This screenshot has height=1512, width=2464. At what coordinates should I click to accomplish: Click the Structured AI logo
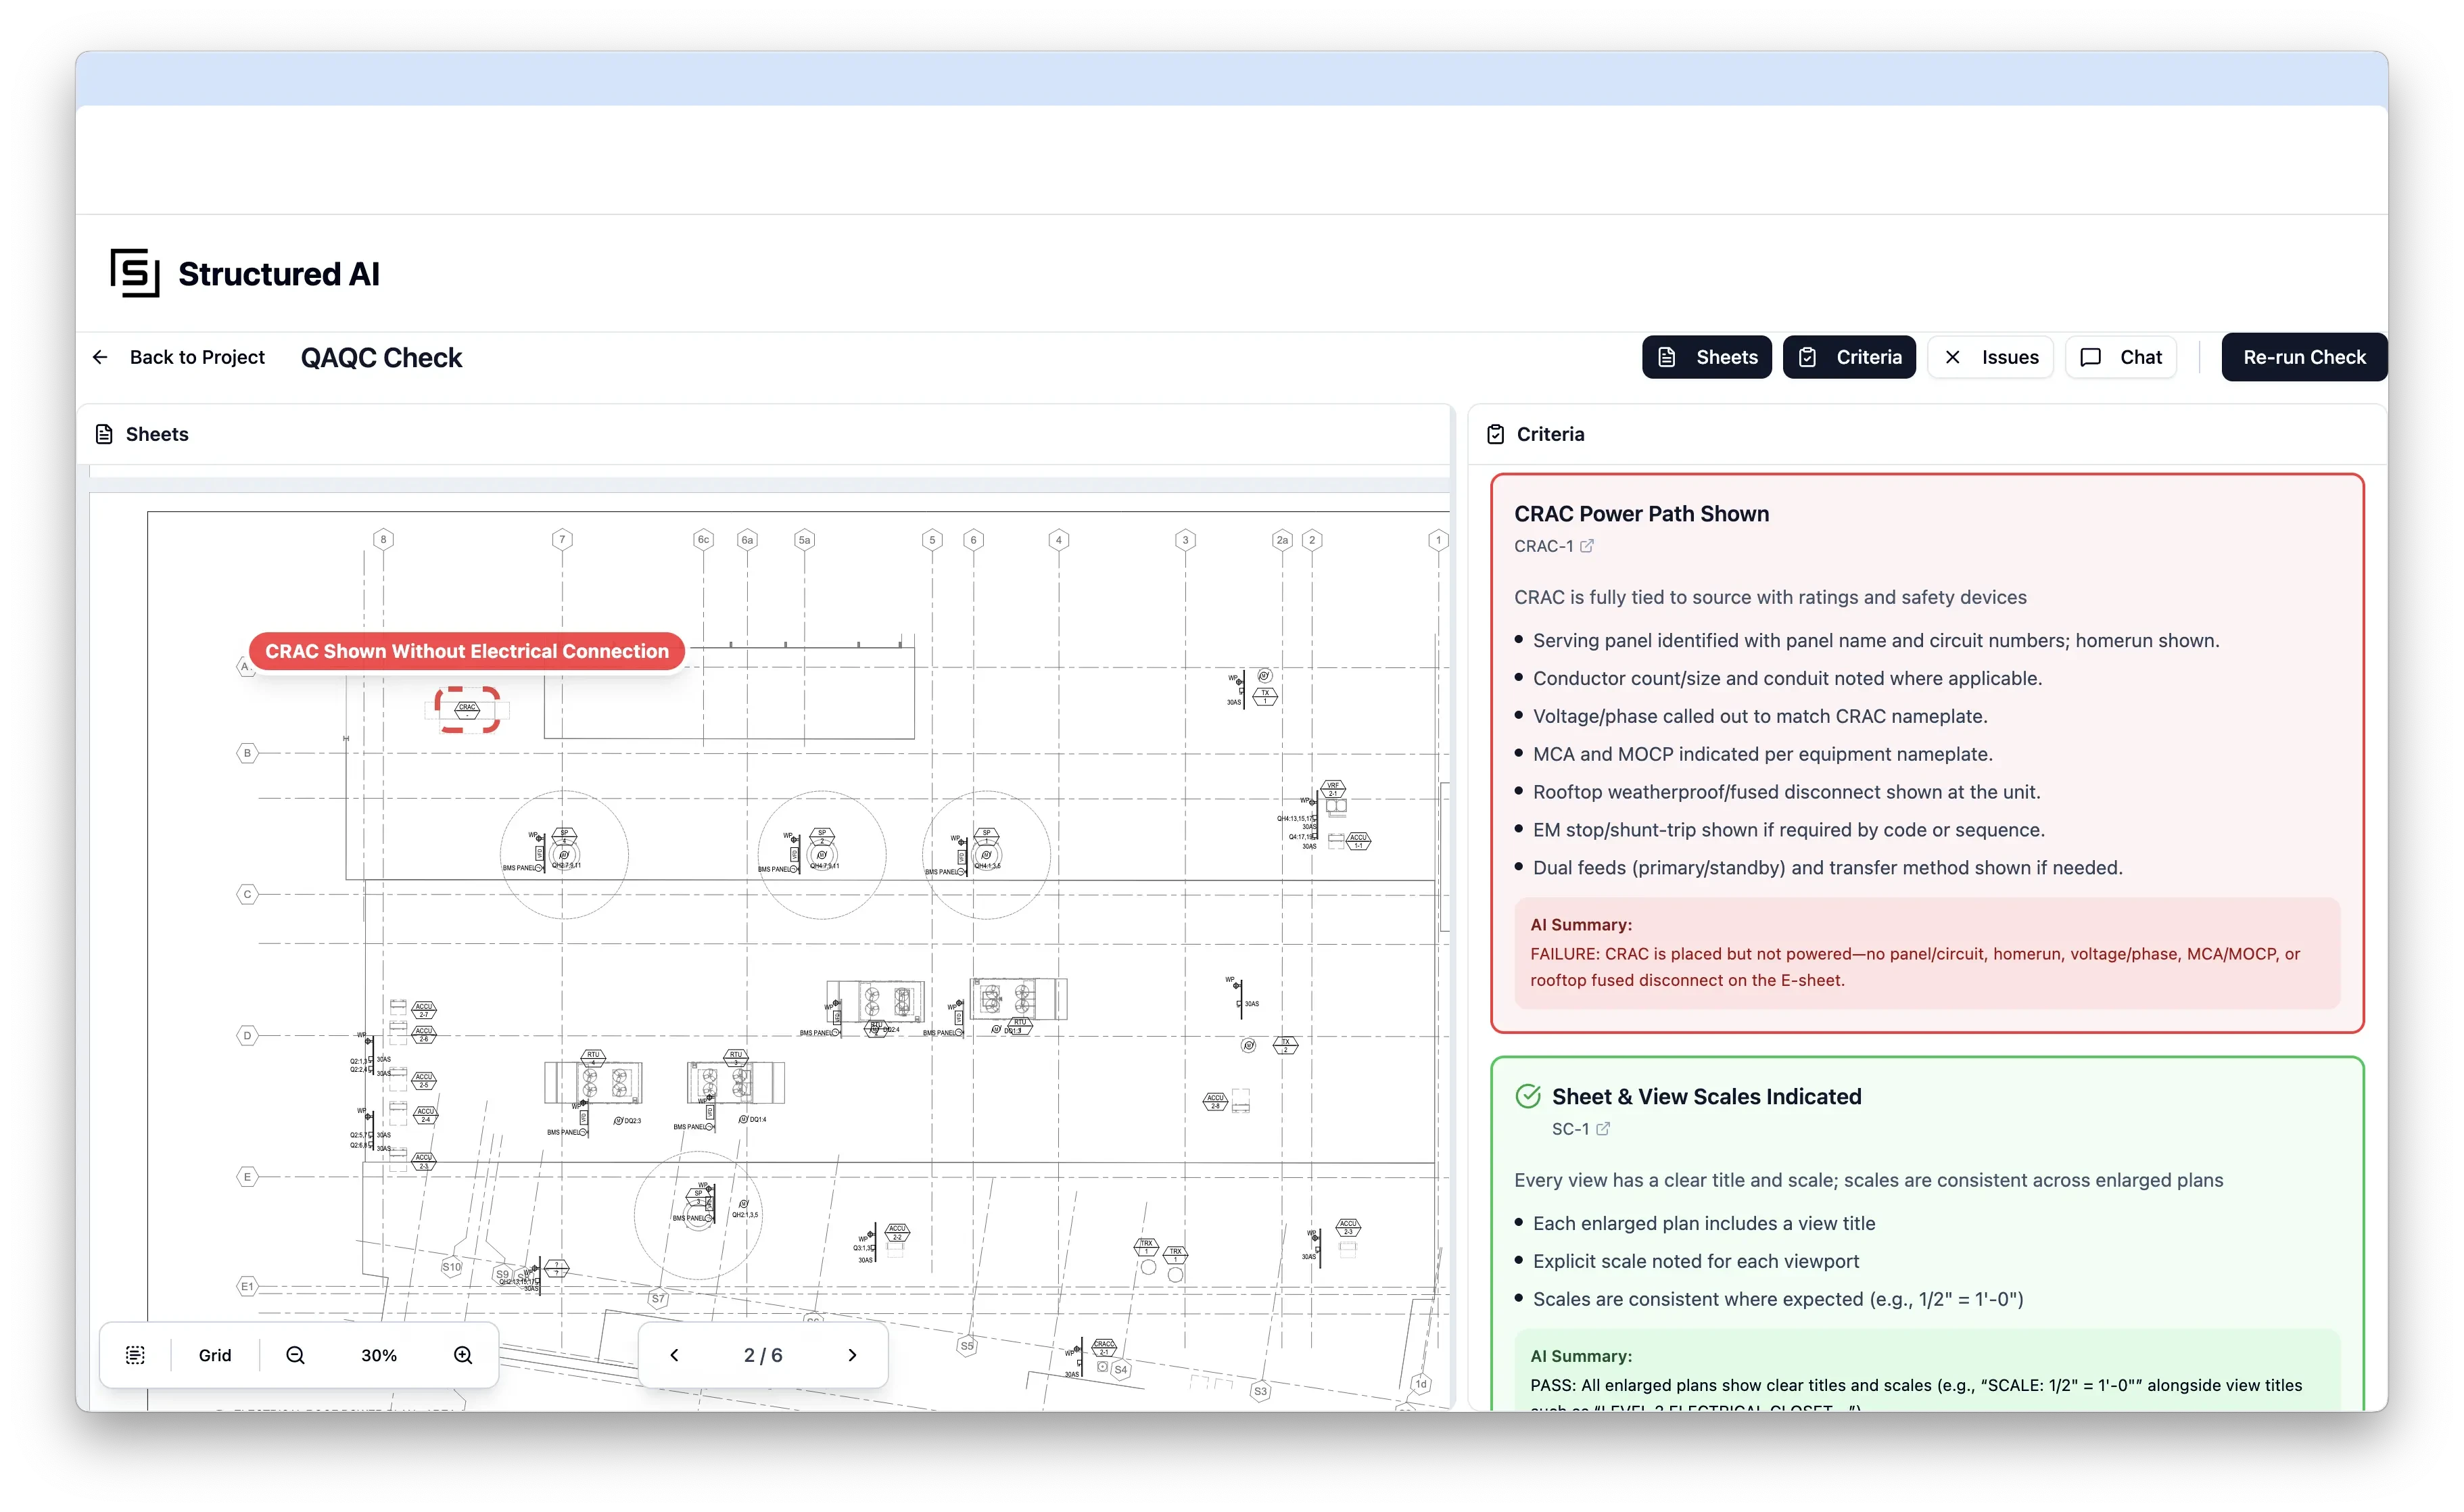coord(136,272)
